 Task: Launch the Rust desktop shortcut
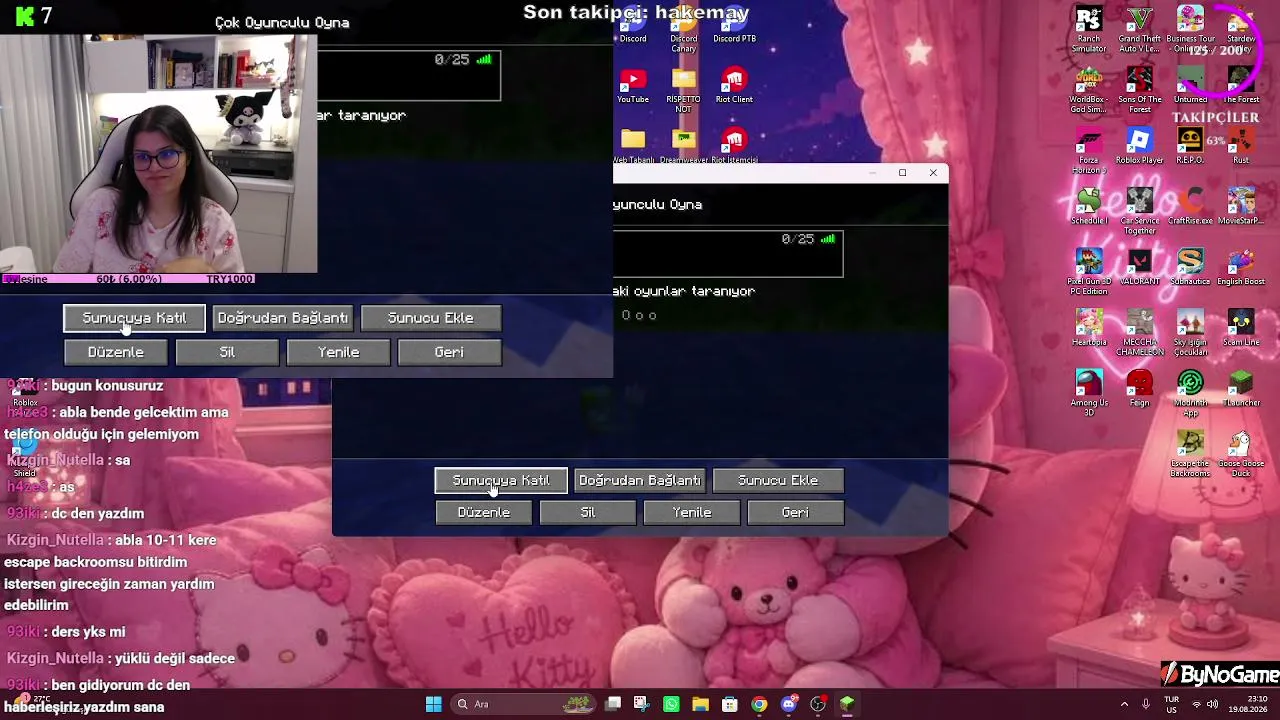pyautogui.click(x=1241, y=147)
